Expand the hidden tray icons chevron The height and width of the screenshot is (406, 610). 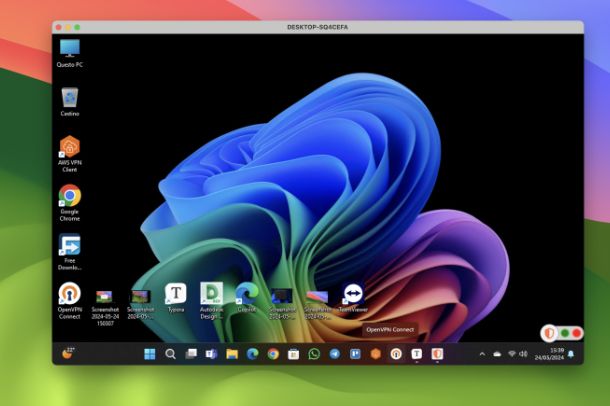coord(482,354)
